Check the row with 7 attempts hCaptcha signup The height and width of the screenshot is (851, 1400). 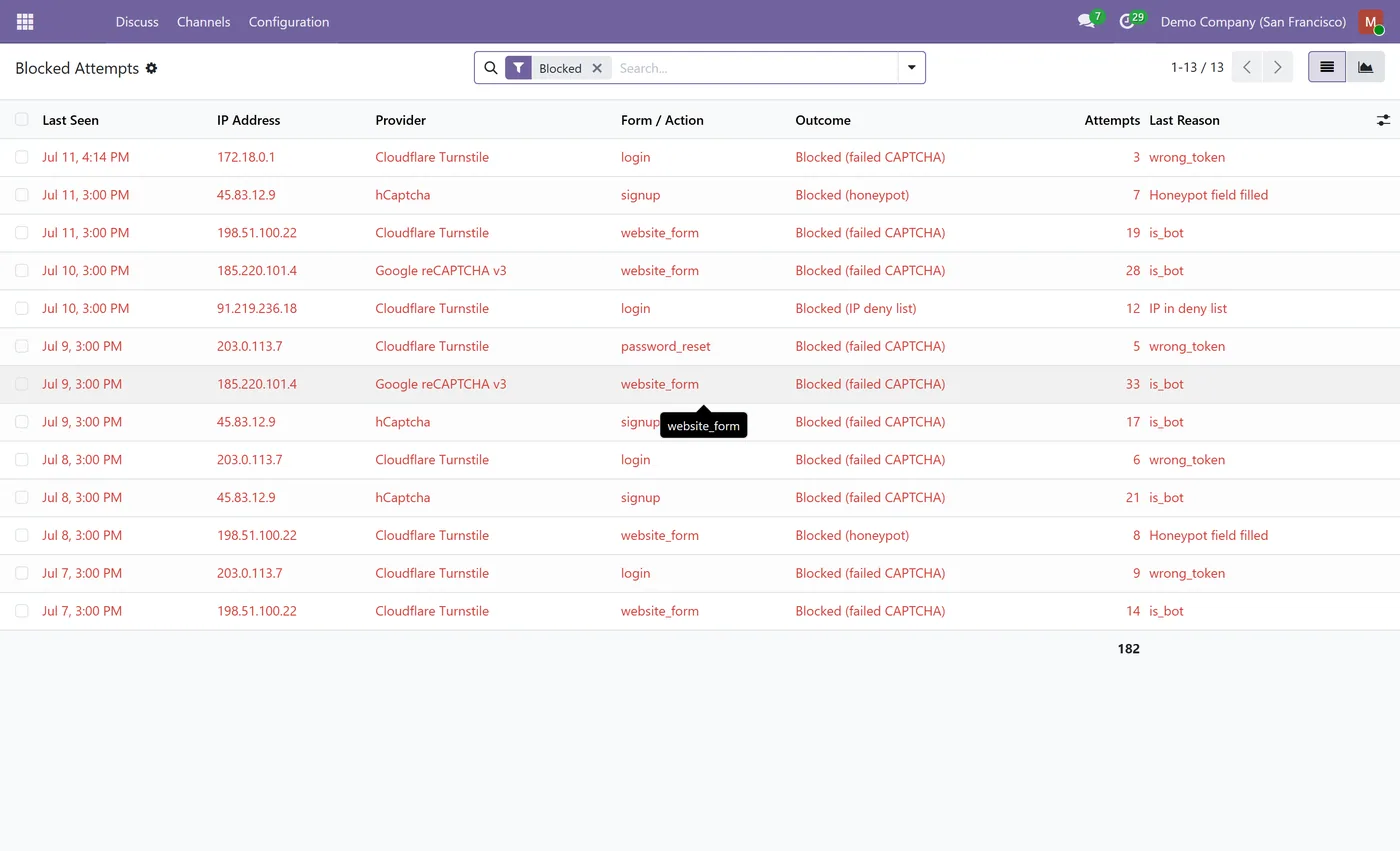point(22,195)
